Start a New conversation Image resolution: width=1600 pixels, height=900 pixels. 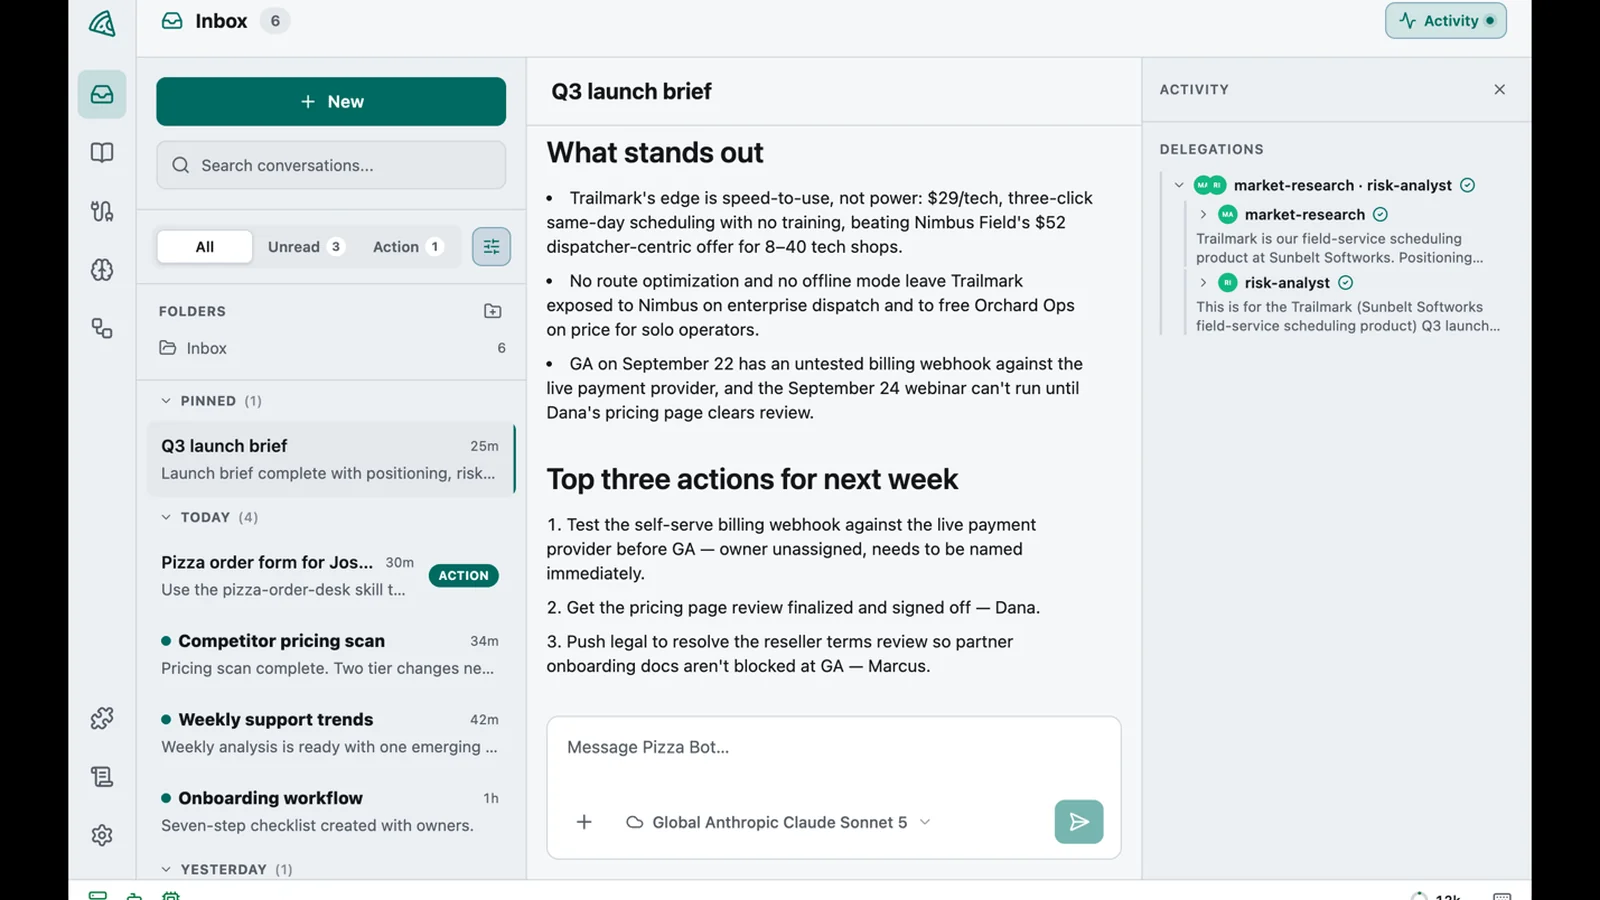pyautogui.click(x=331, y=101)
